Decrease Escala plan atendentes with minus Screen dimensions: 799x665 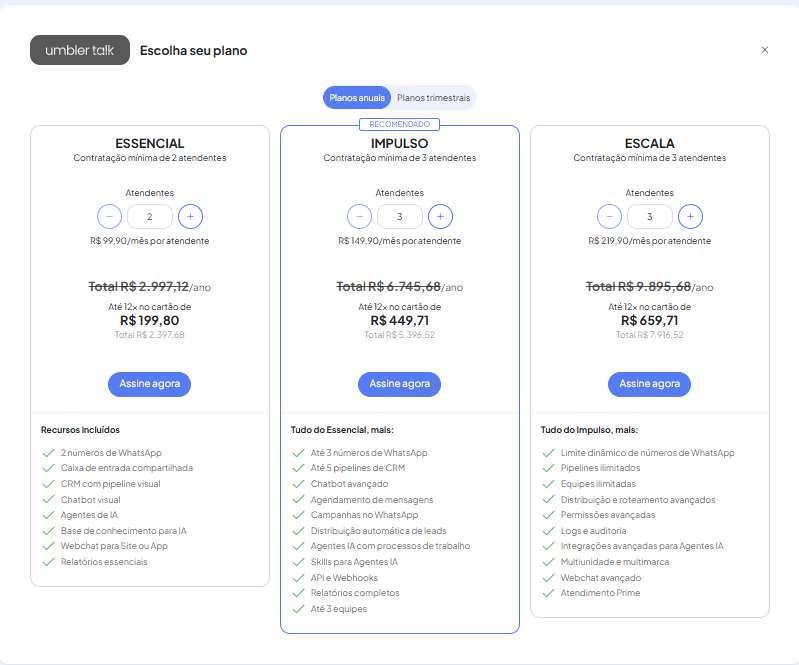point(609,217)
